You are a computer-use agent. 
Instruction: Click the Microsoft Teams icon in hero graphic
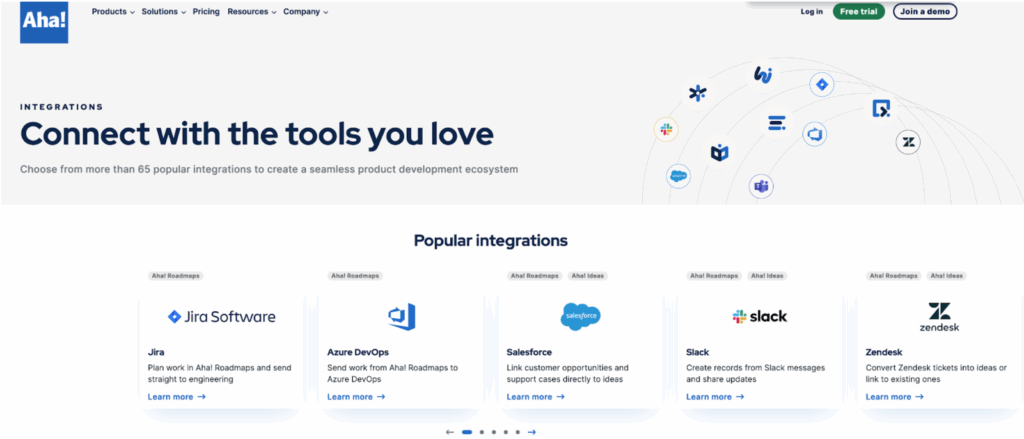click(x=761, y=187)
